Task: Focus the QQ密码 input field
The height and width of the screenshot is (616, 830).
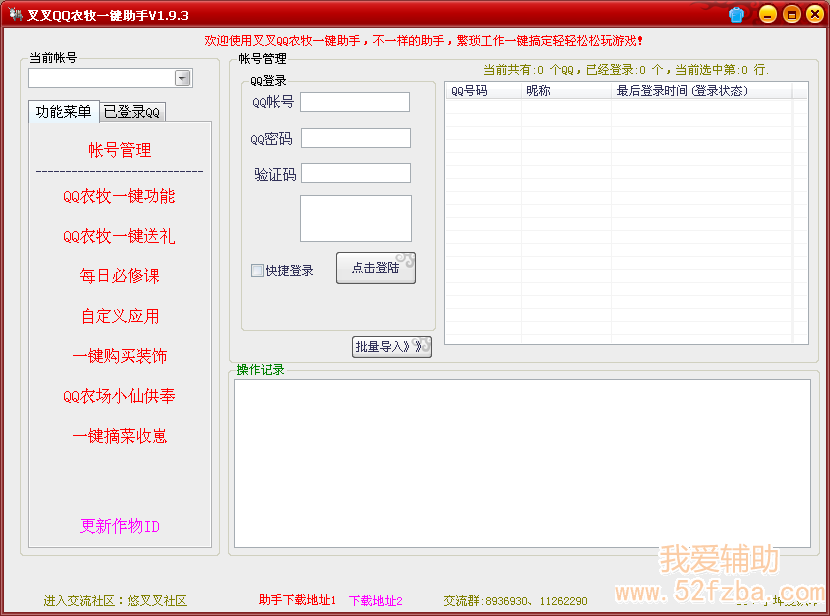Action: click(x=356, y=138)
